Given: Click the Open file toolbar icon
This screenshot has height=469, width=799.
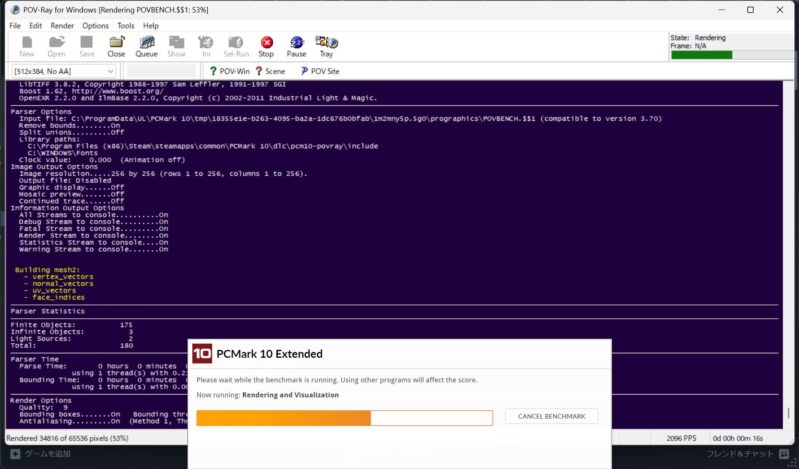Looking at the screenshot, I should coord(56,46).
